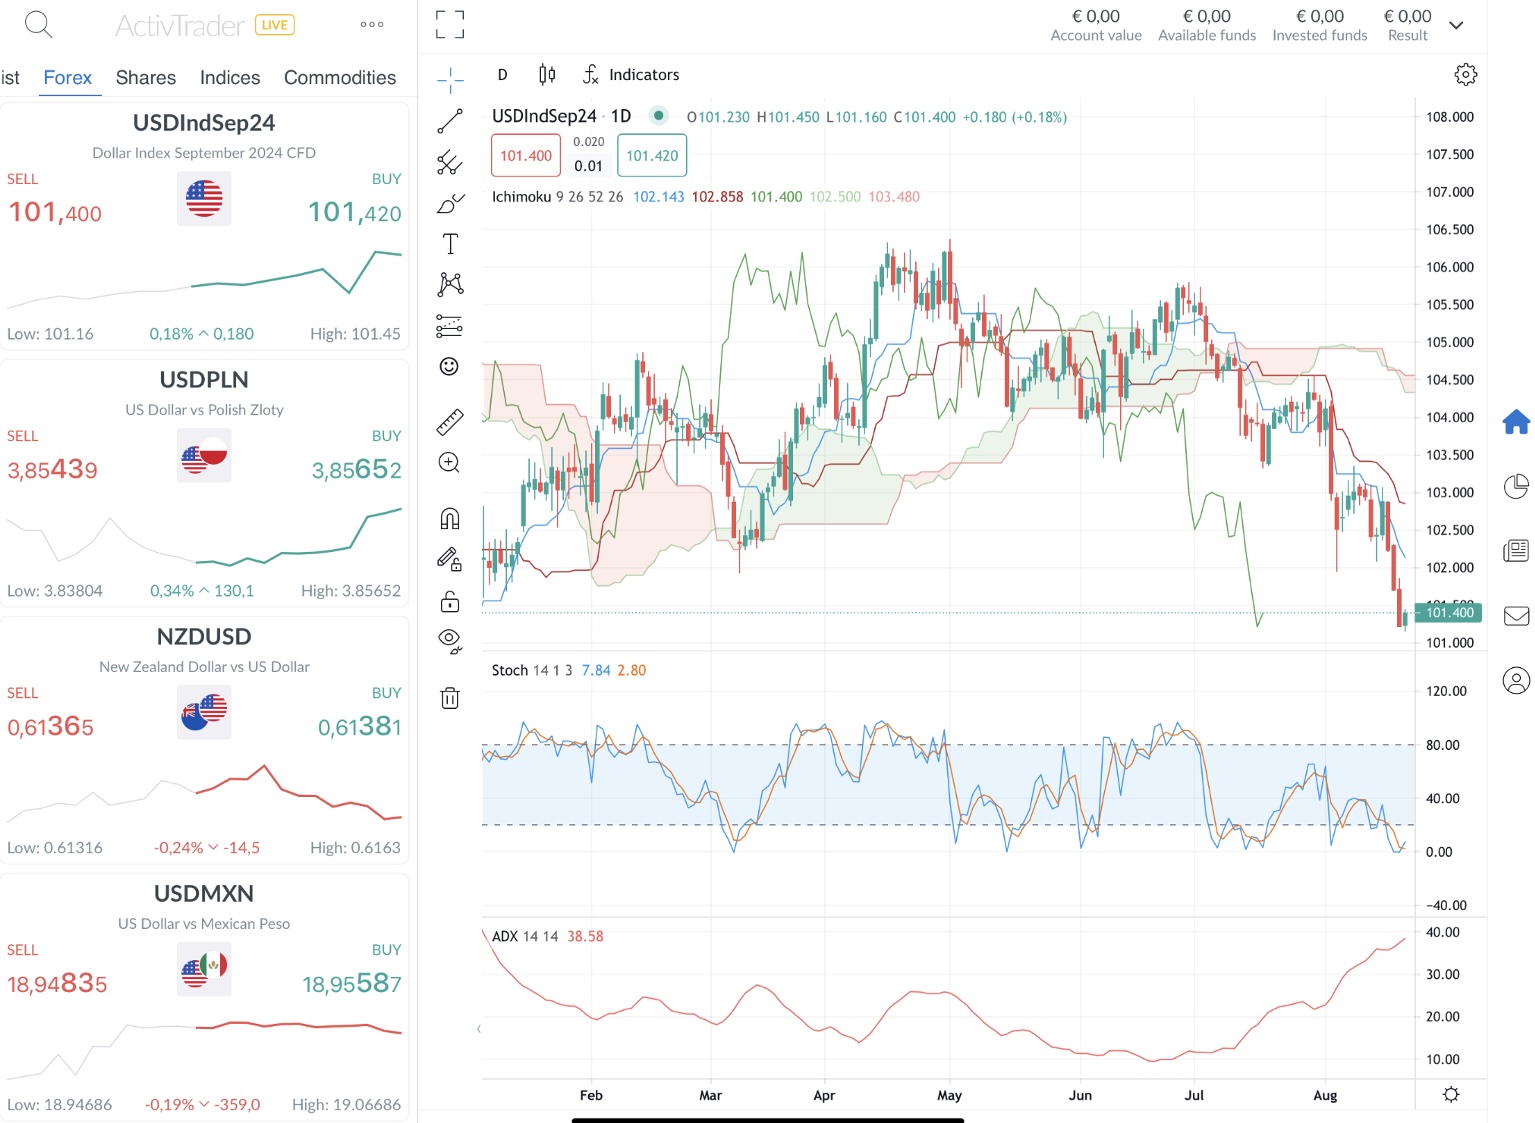Click the SELL 101,400 price box
This screenshot has height=1123, width=1535.
(x=525, y=155)
